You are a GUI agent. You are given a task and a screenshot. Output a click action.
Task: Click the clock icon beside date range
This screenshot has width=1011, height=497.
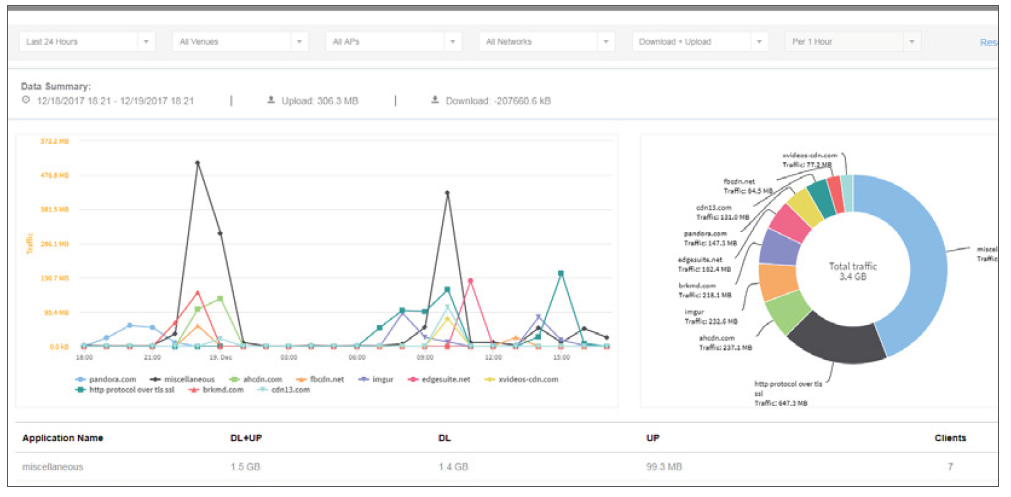click(x=25, y=101)
